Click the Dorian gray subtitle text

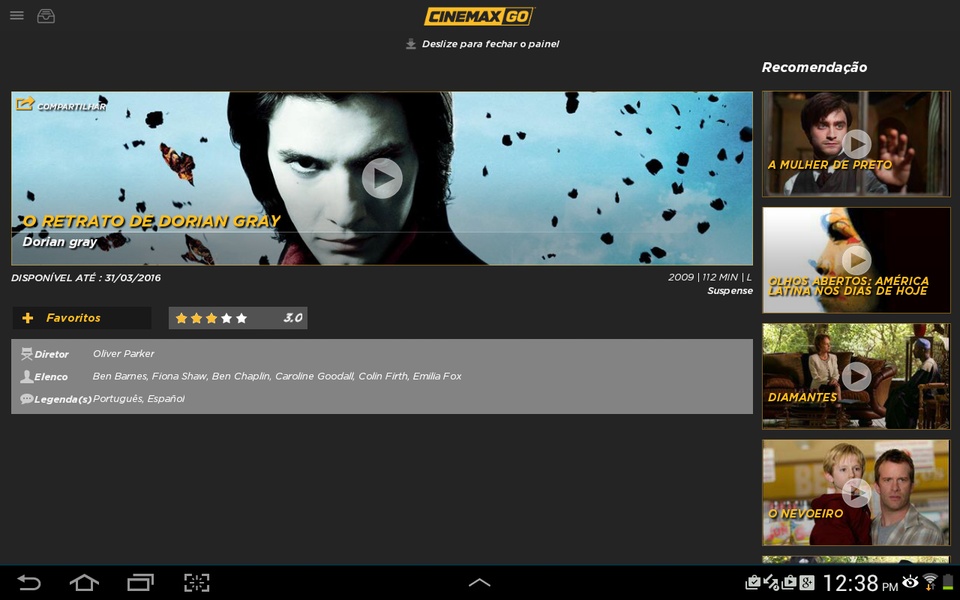60,242
